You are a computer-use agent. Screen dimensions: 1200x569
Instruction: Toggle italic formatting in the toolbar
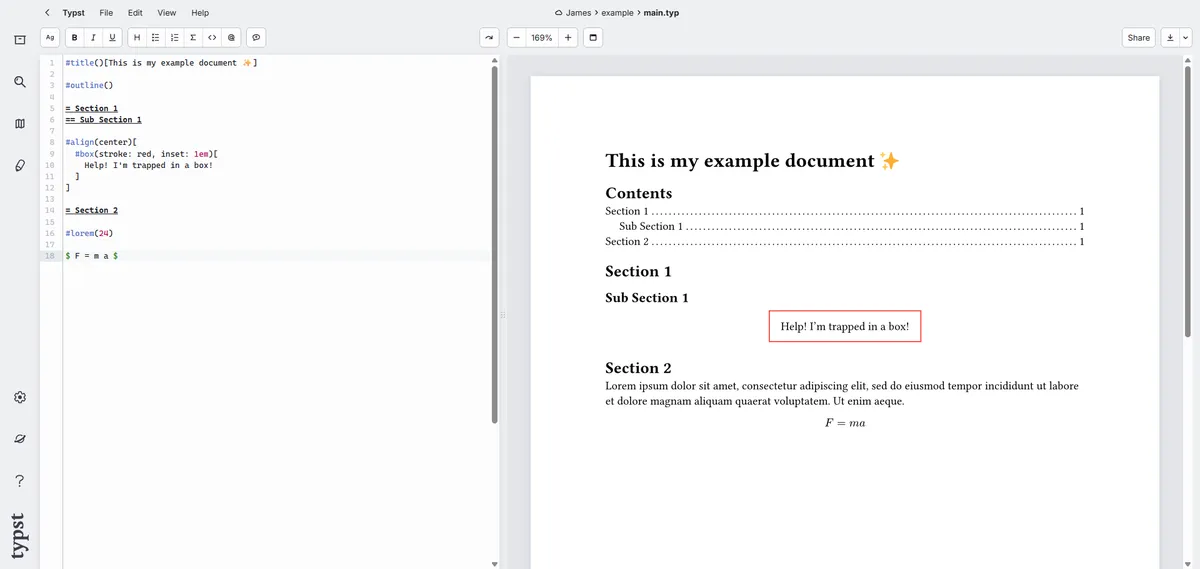[x=93, y=38]
